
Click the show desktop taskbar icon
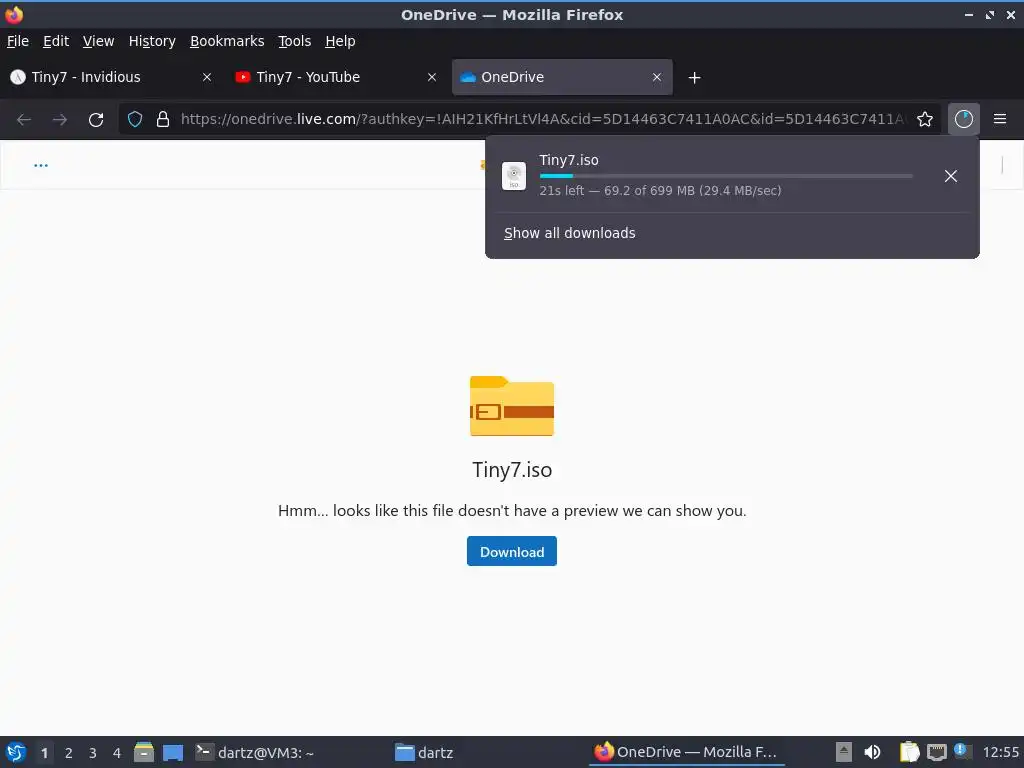coord(173,752)
